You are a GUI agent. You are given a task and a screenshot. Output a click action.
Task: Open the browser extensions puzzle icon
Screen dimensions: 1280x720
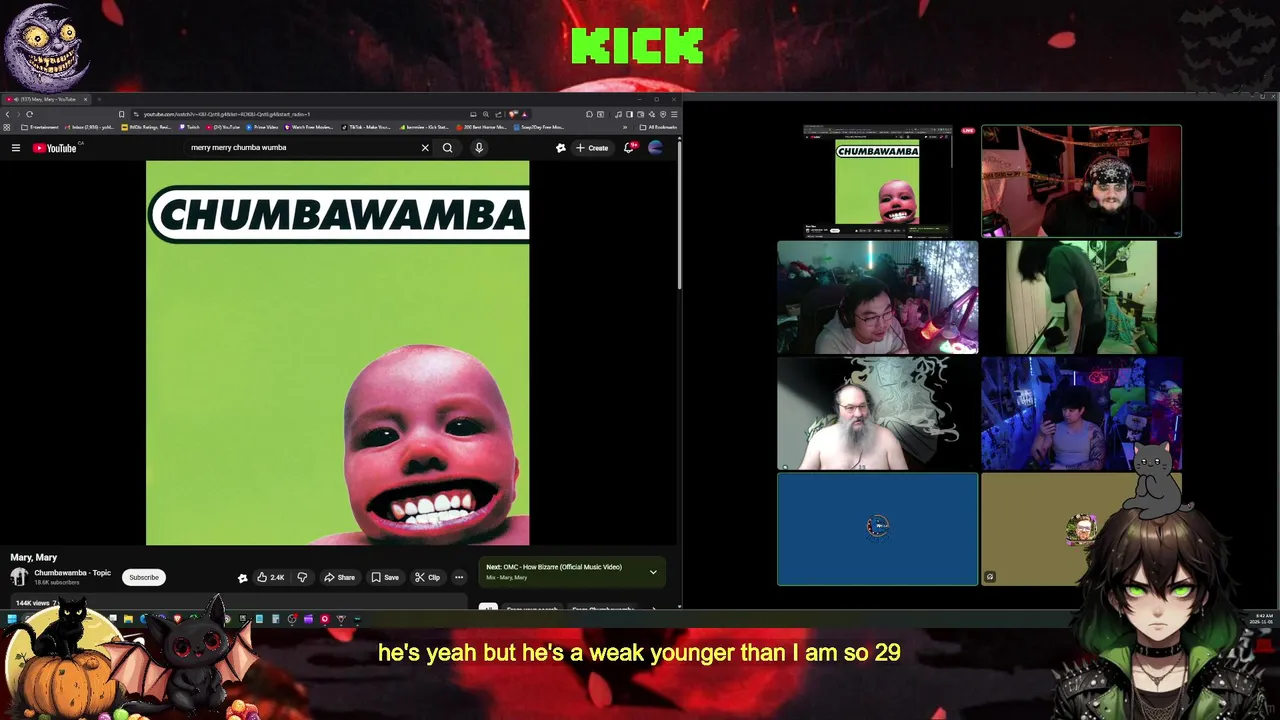click(590, 114)
